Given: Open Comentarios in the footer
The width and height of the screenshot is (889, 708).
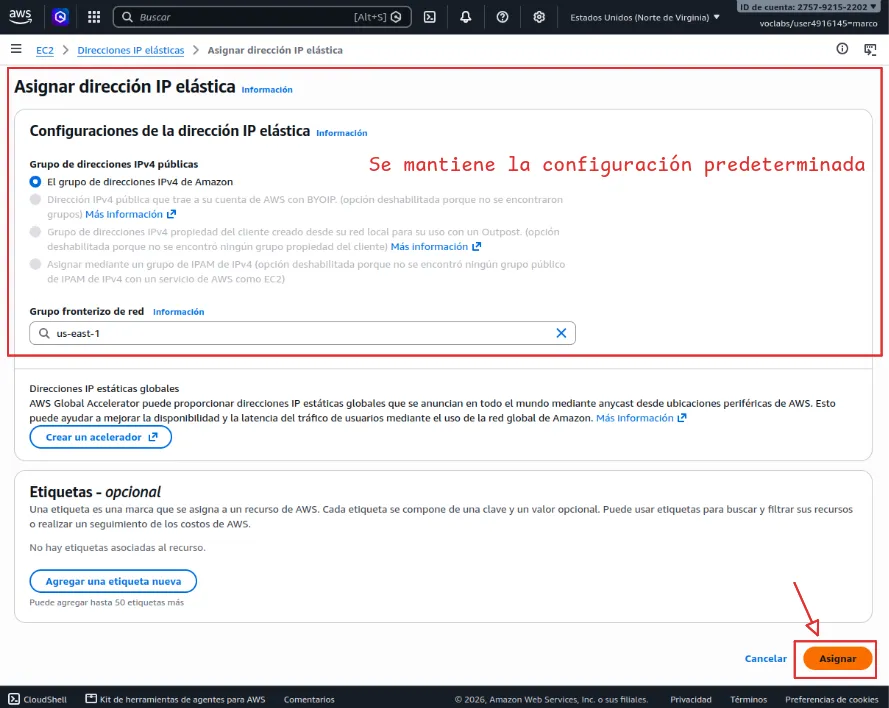Looking at the screenshot, I should click(309, 699).
